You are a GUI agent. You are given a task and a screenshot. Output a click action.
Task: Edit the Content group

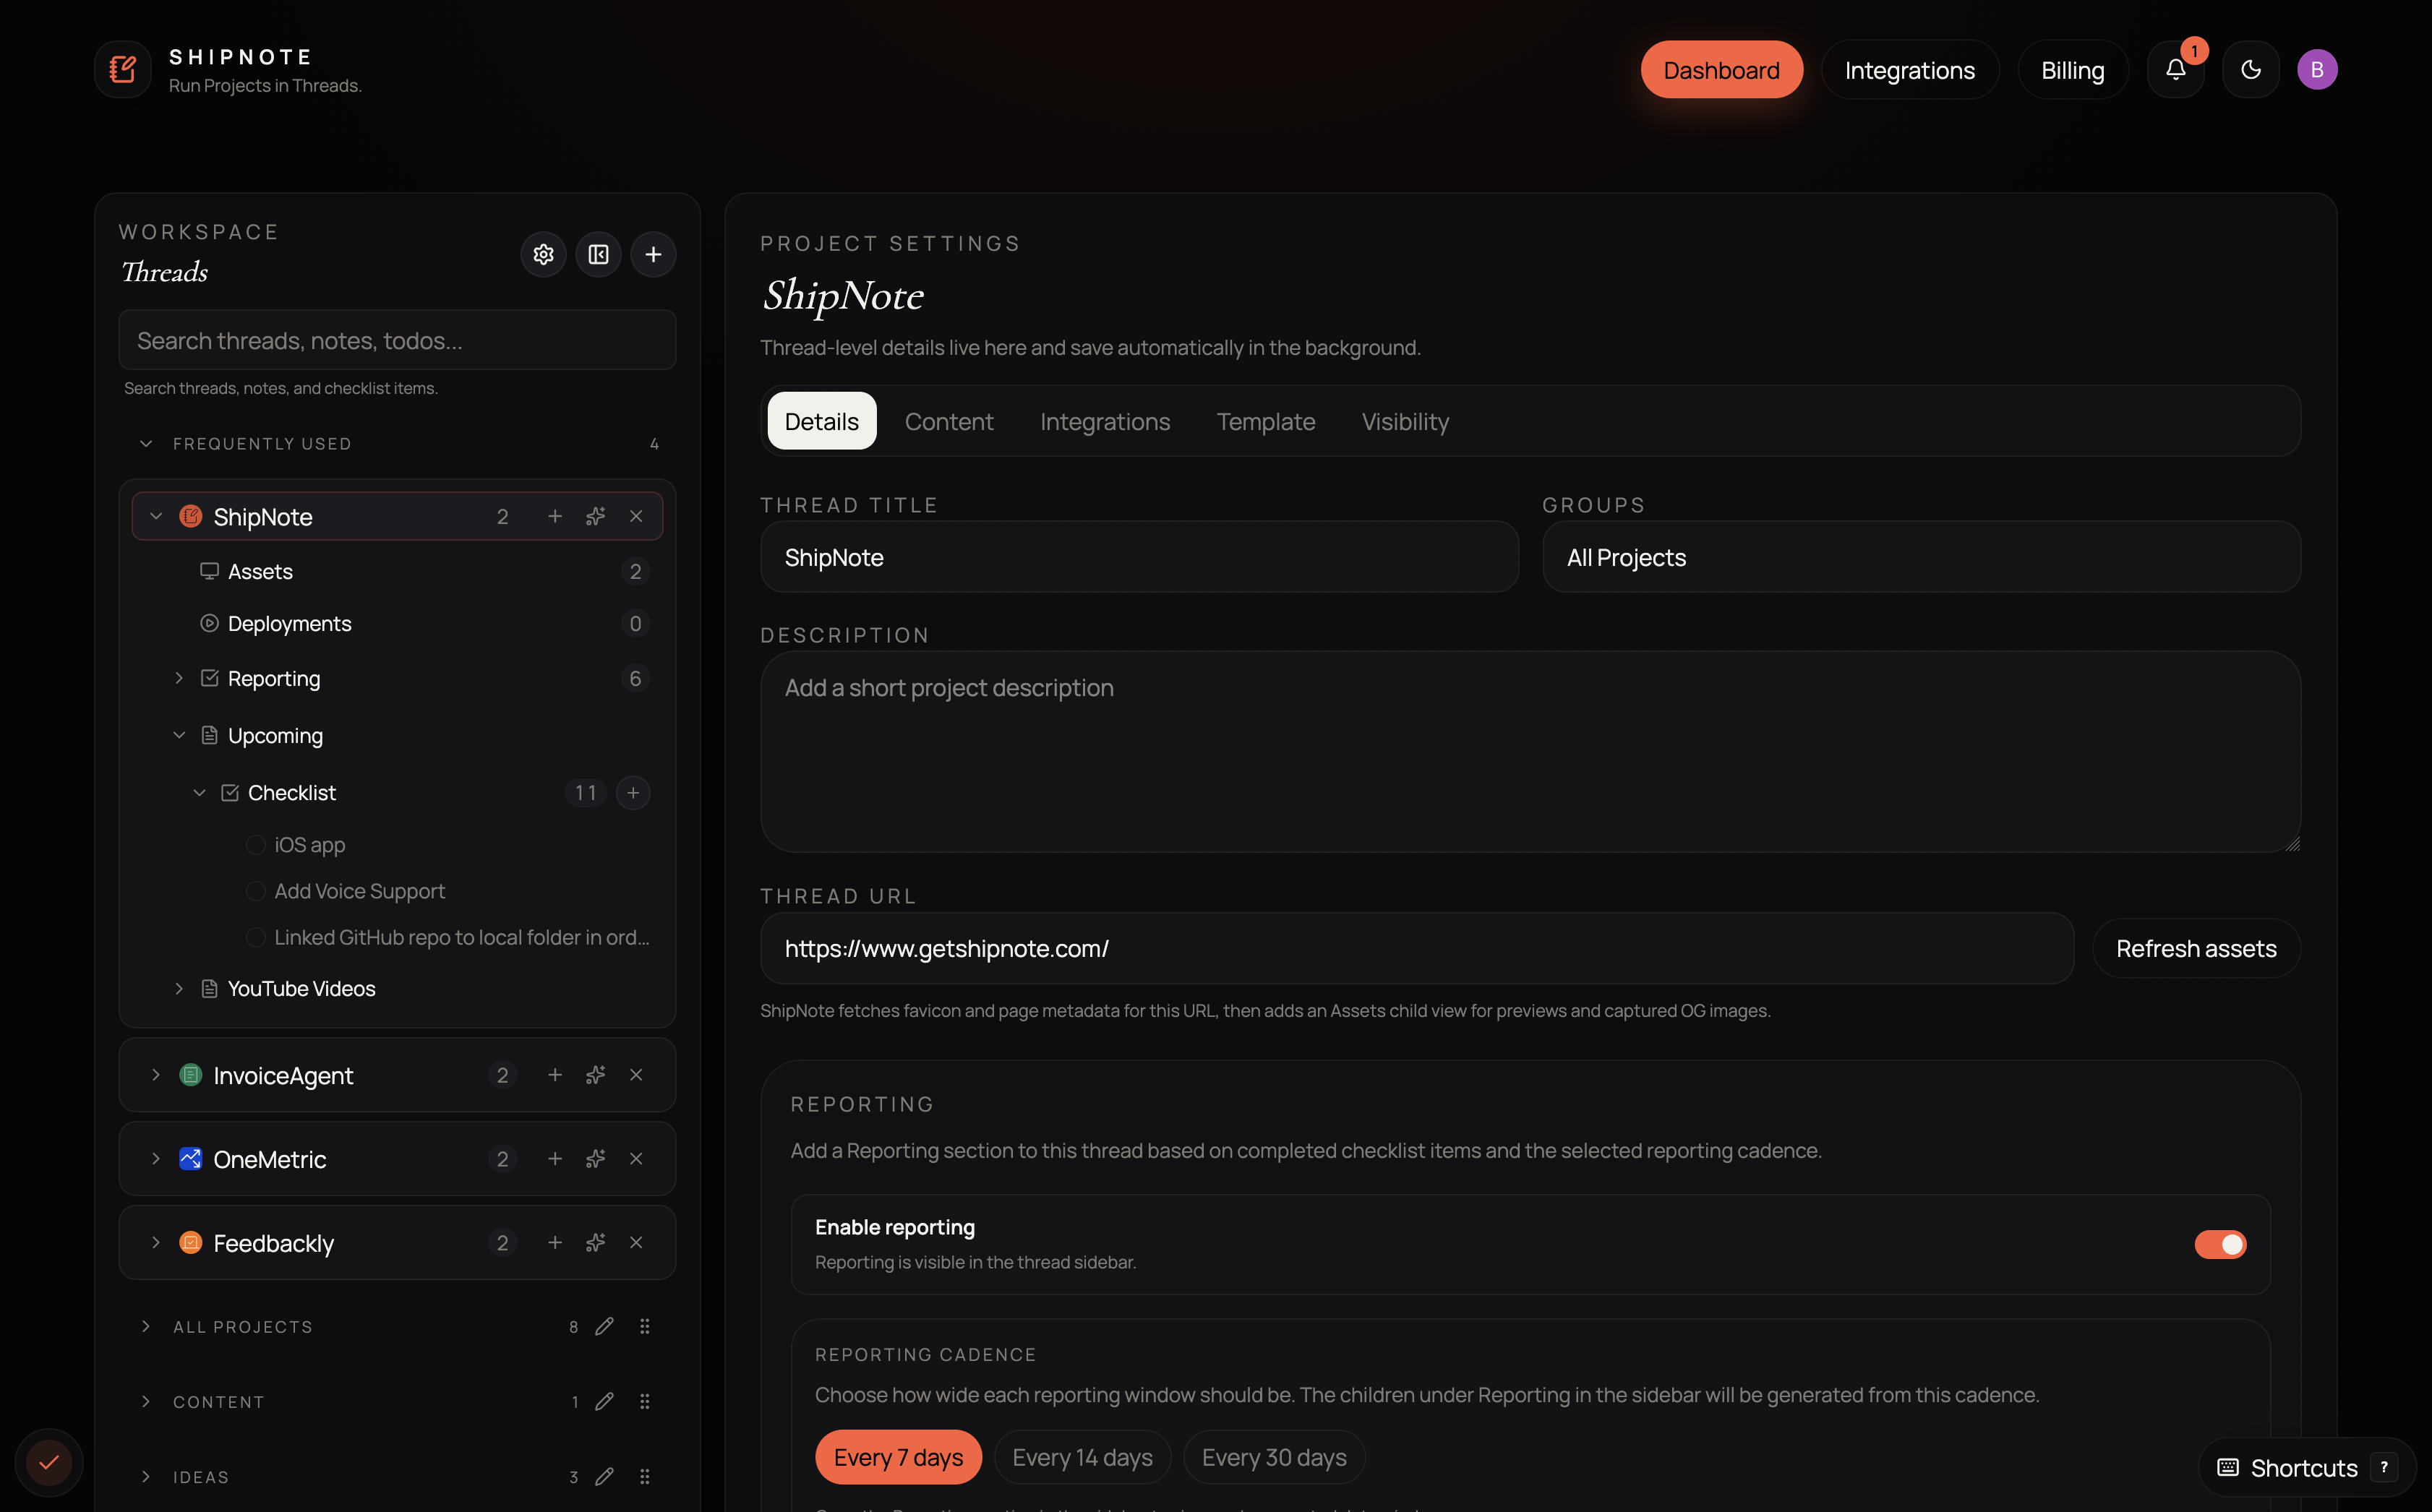pos(604,1401)
